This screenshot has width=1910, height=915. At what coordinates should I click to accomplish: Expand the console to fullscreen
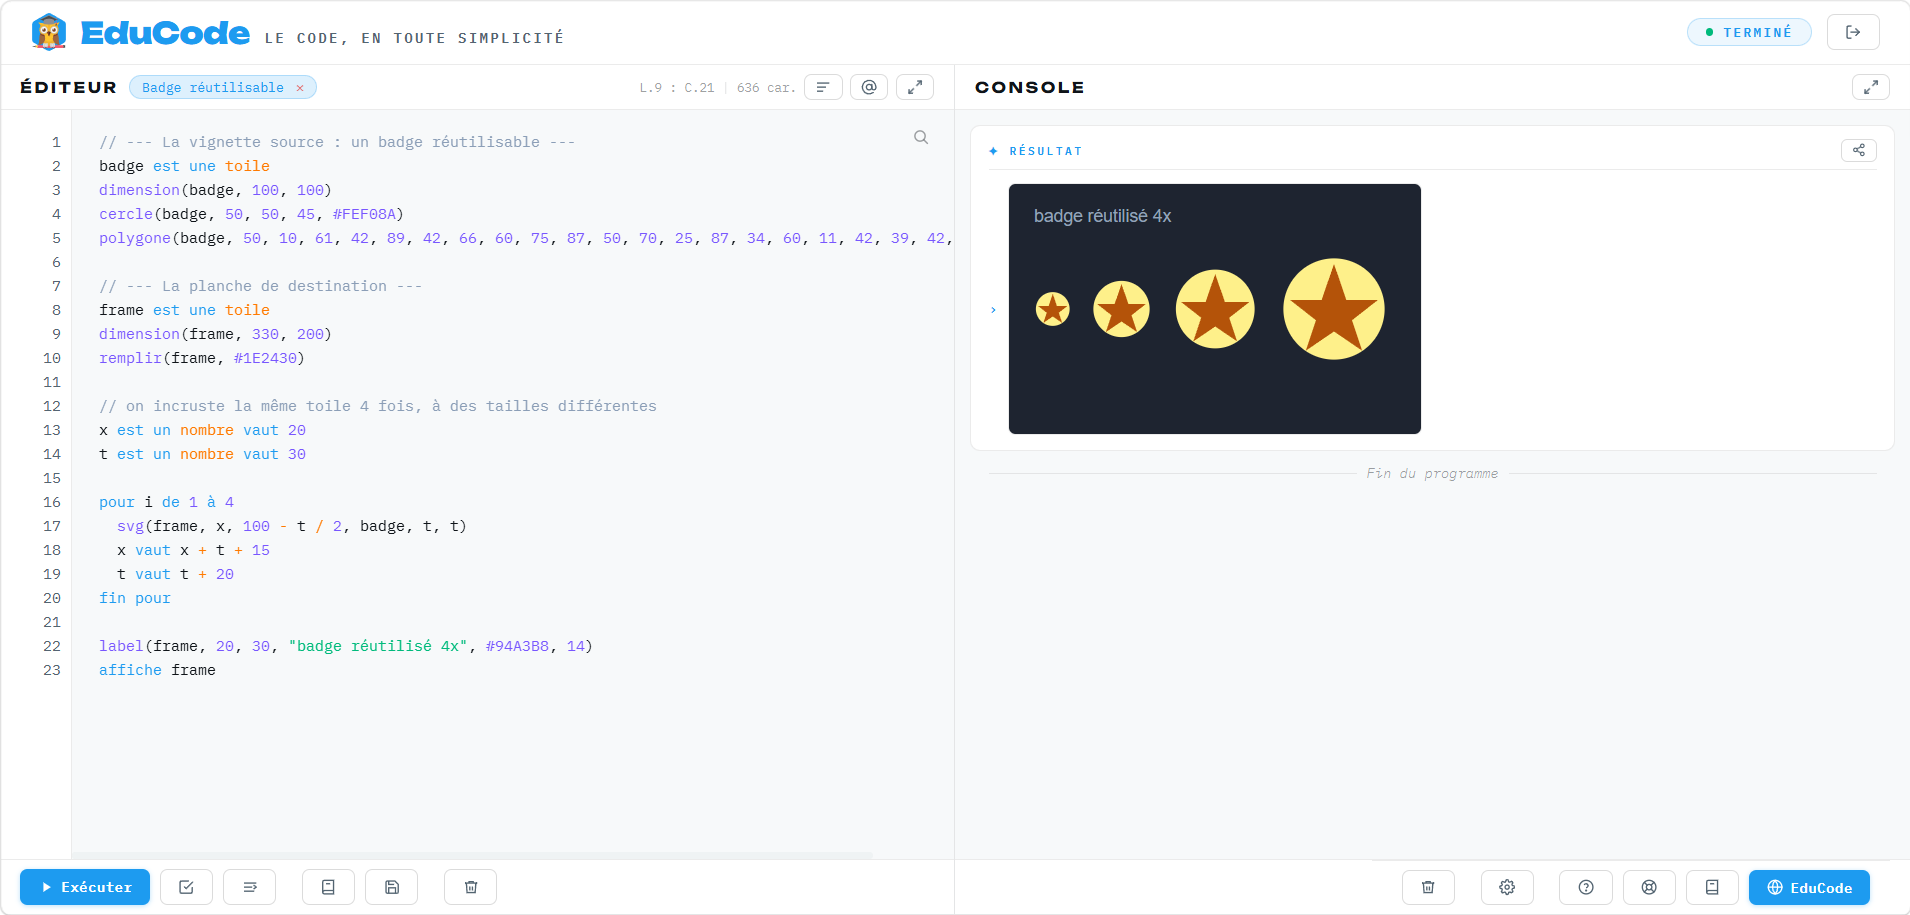click(x=1871, y=87)
